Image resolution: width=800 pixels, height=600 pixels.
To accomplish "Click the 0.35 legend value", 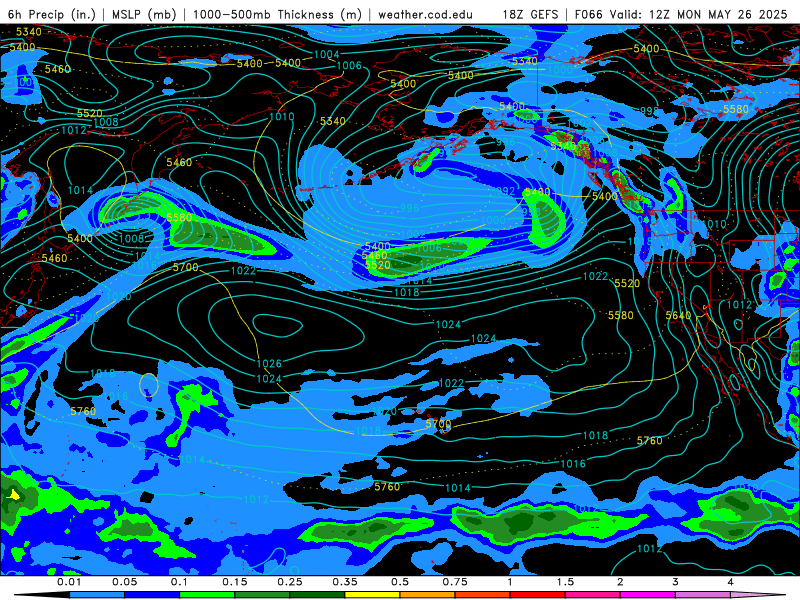I will tap(345, 582).
